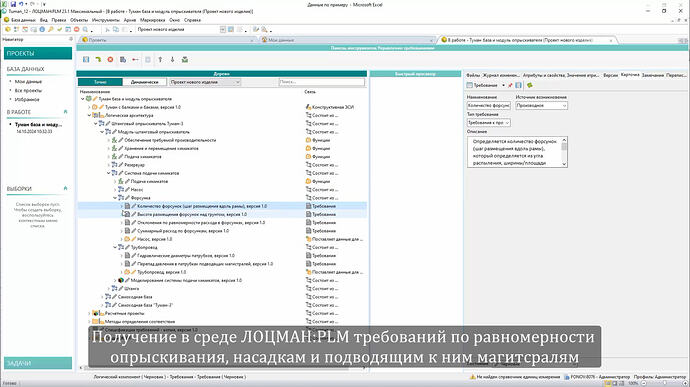
Task: Open the Файлы tab in the properties panel
Action: click(x=473, y=75)
